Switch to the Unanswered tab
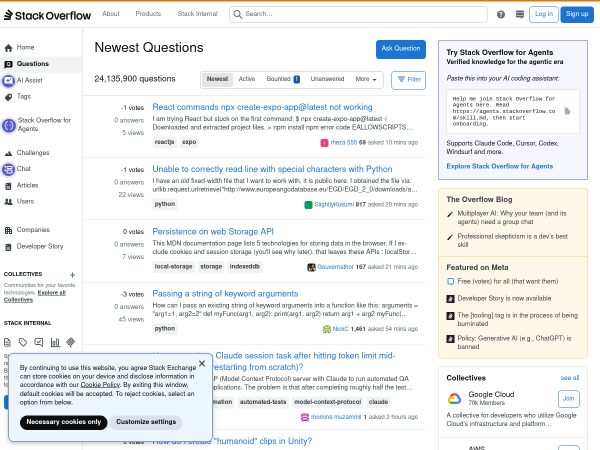The height and width of the screenshot is (450, 600). click(x=327, y=79)
